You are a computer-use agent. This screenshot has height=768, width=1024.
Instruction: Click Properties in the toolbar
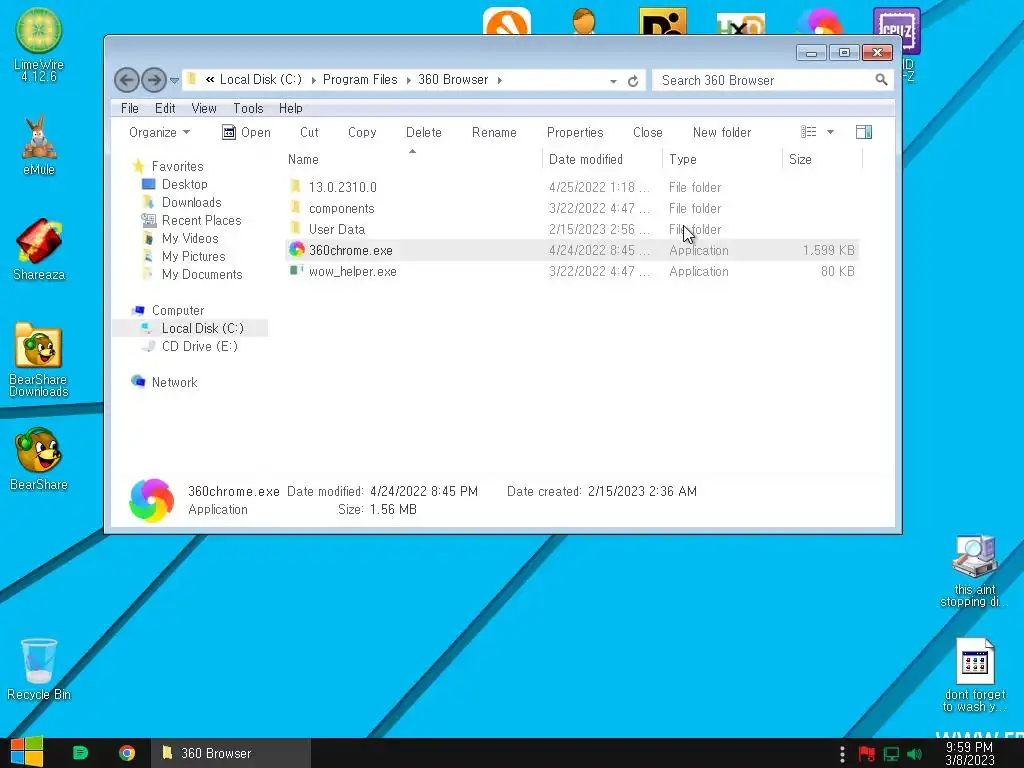[575, 133]
